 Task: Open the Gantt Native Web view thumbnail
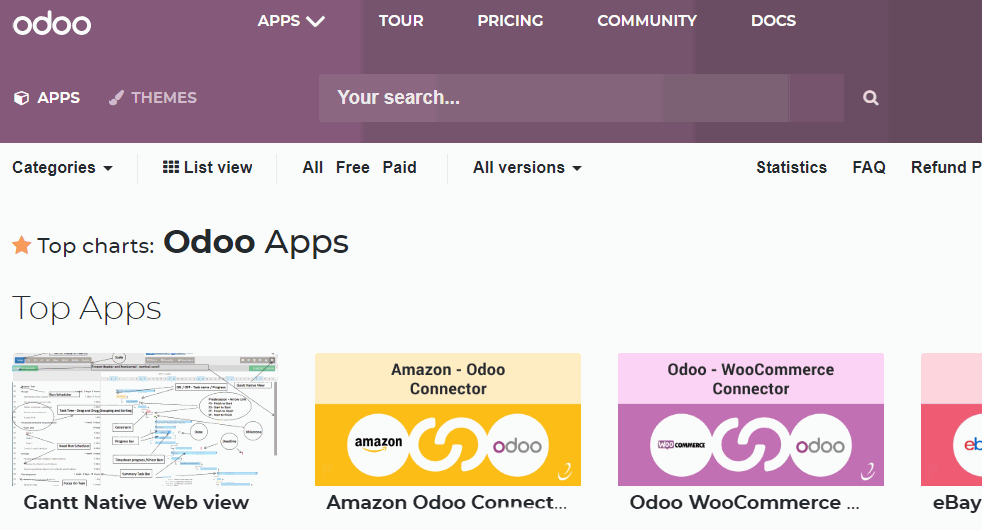(x=145, y=419)
